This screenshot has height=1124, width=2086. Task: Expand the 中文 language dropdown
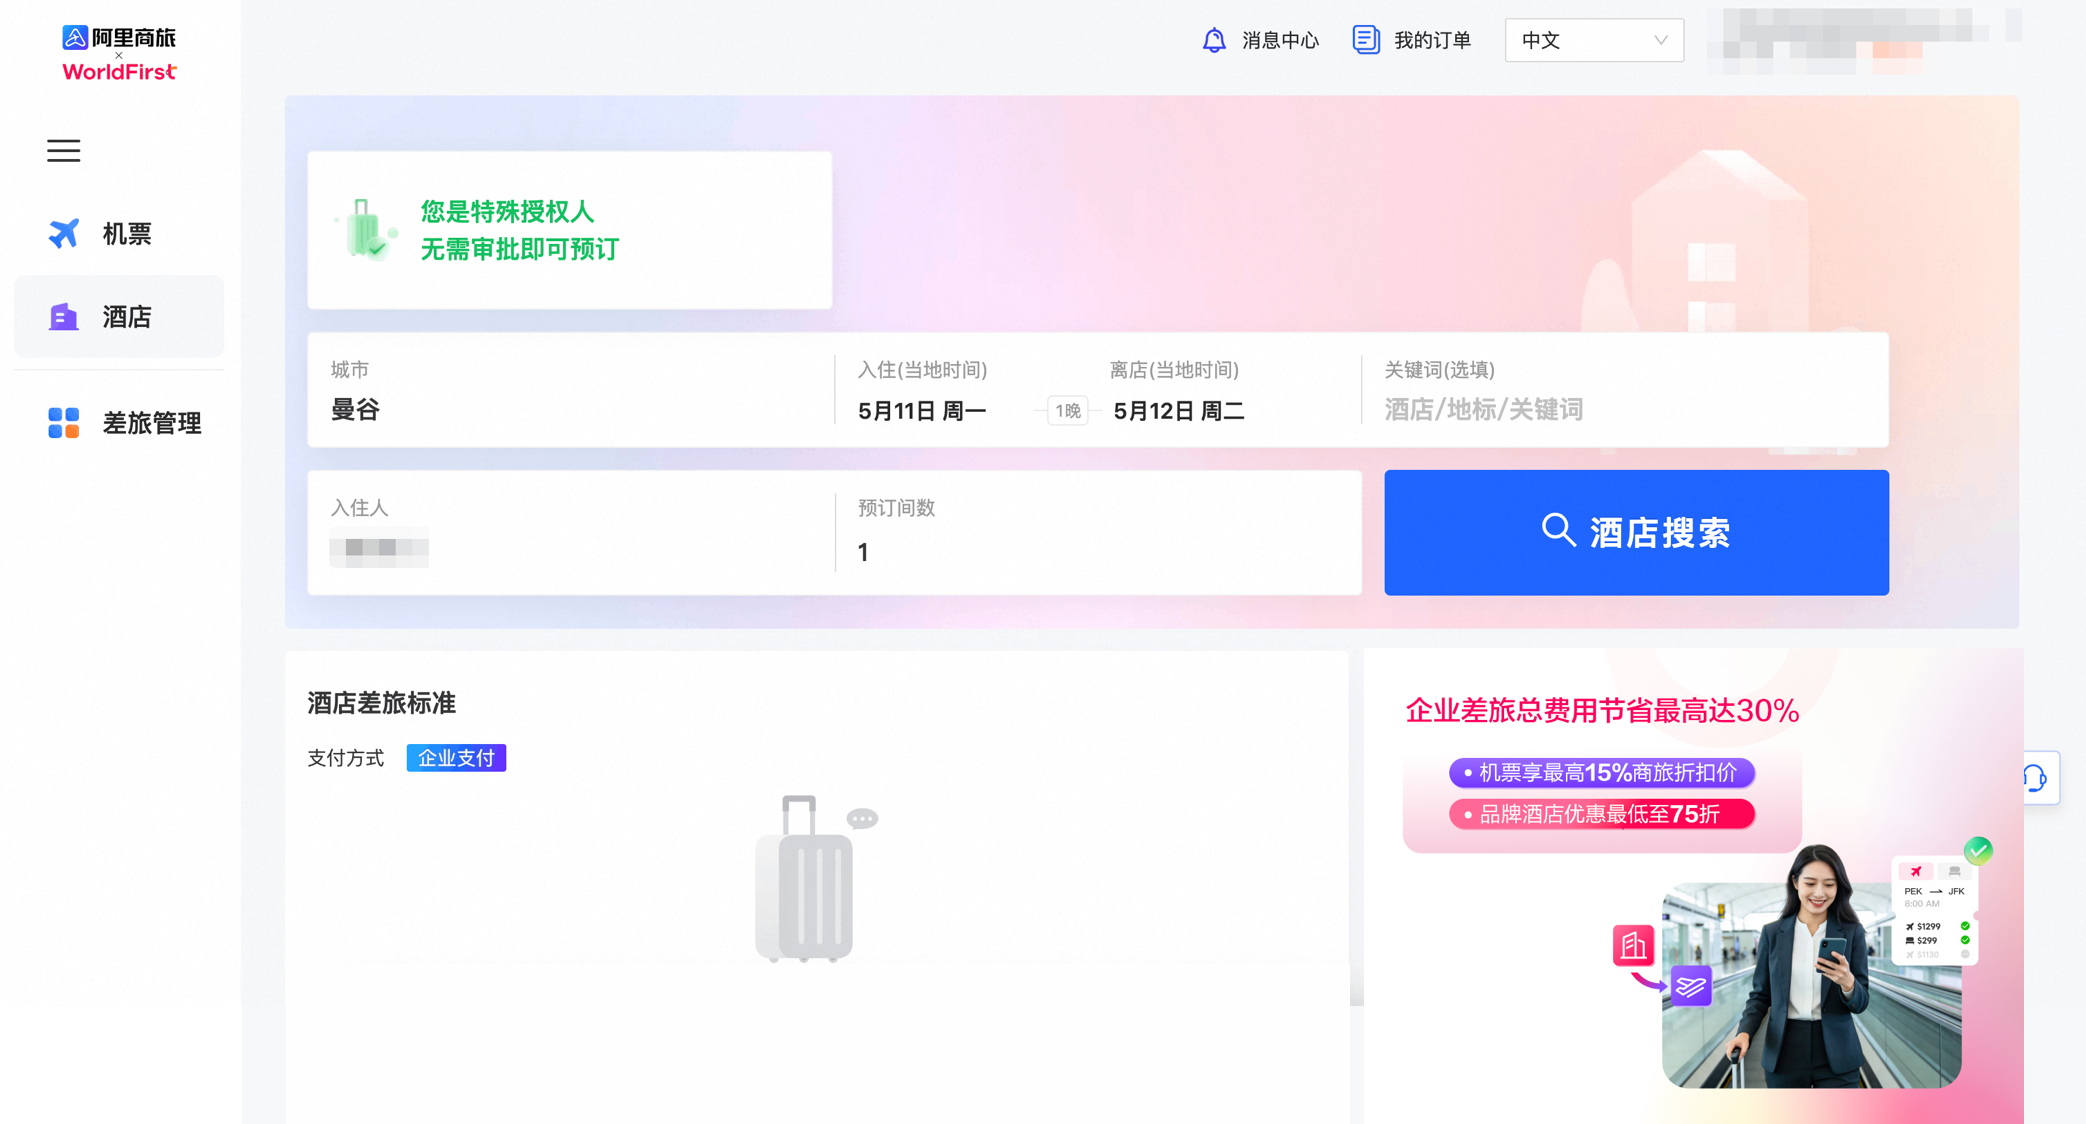1593,40
